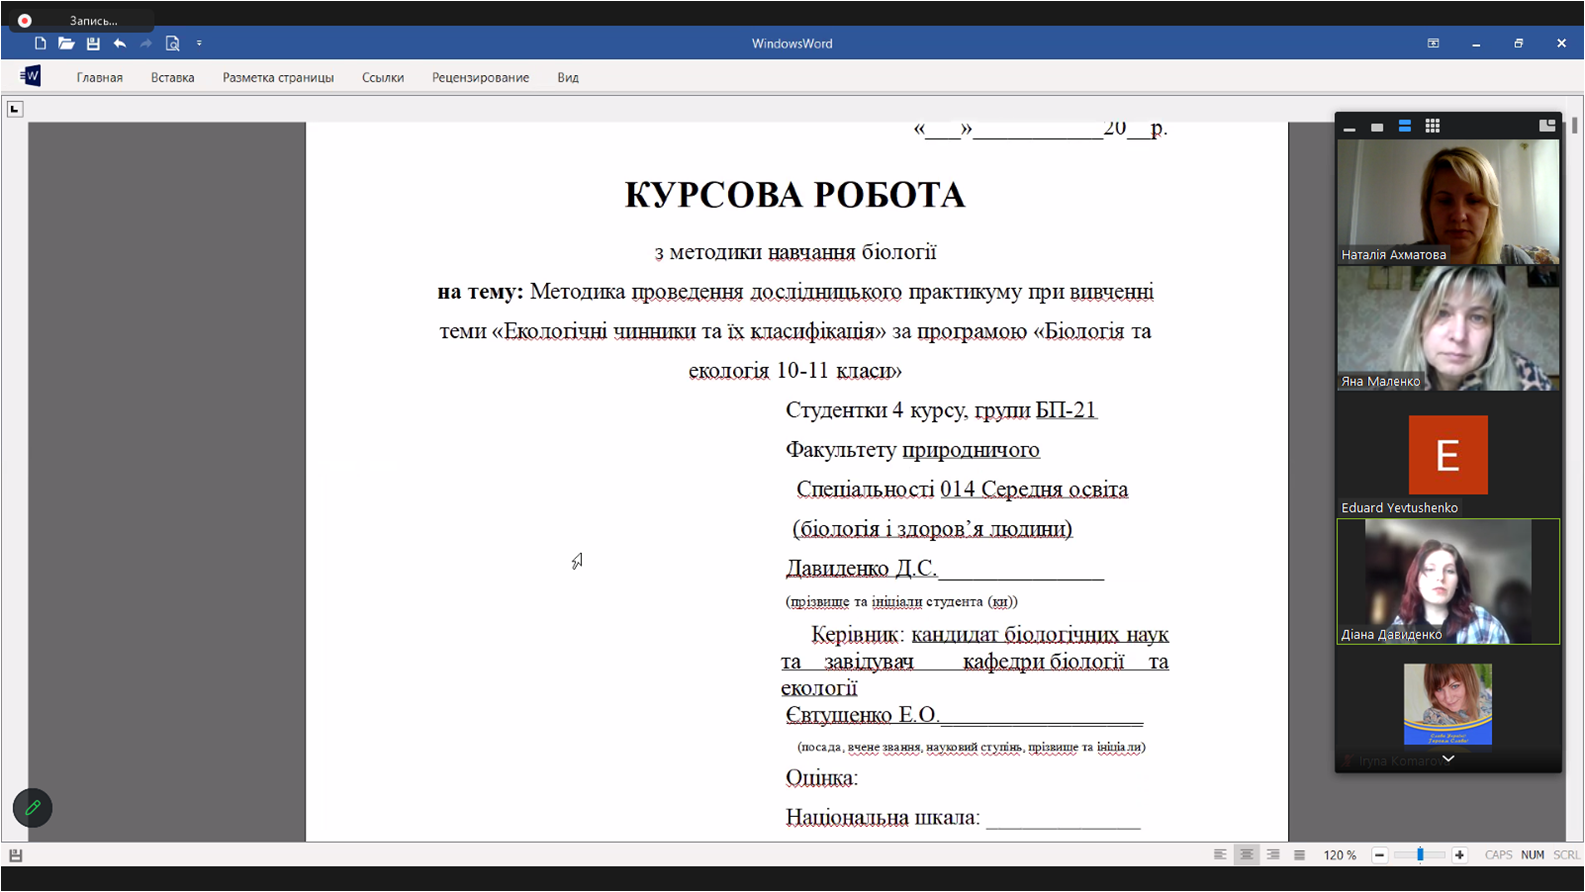Click the green pencil annotation button
Viewport: 1585px width, 892px height.
32,808
